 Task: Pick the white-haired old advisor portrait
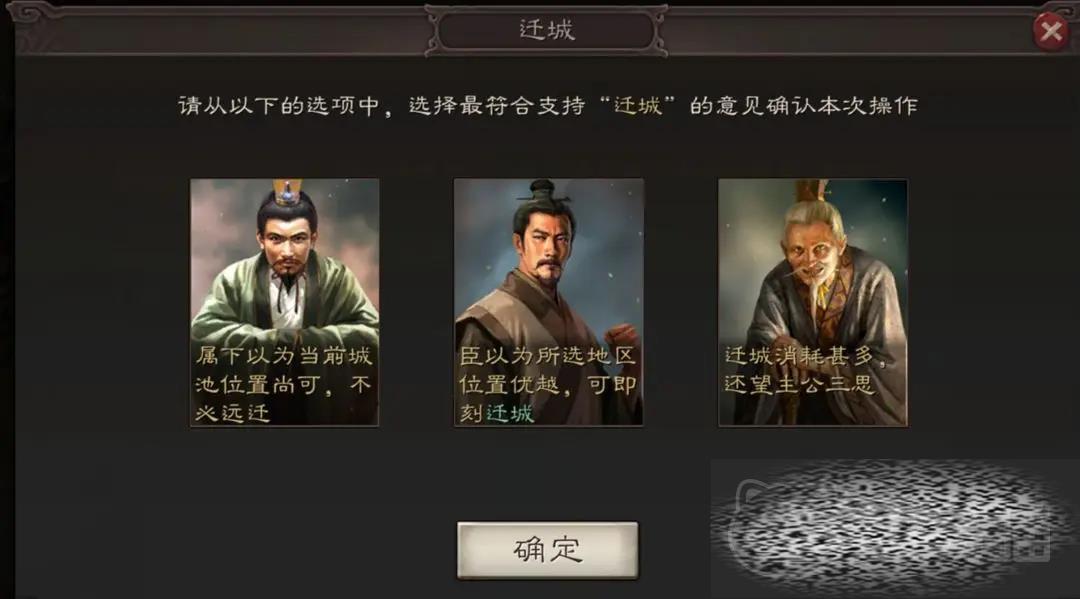tap(813, 302)
